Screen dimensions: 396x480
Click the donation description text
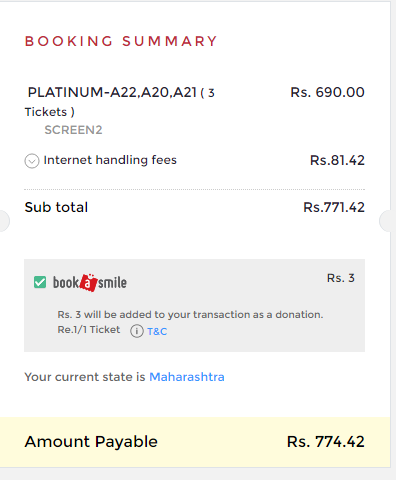coord(190,315)
